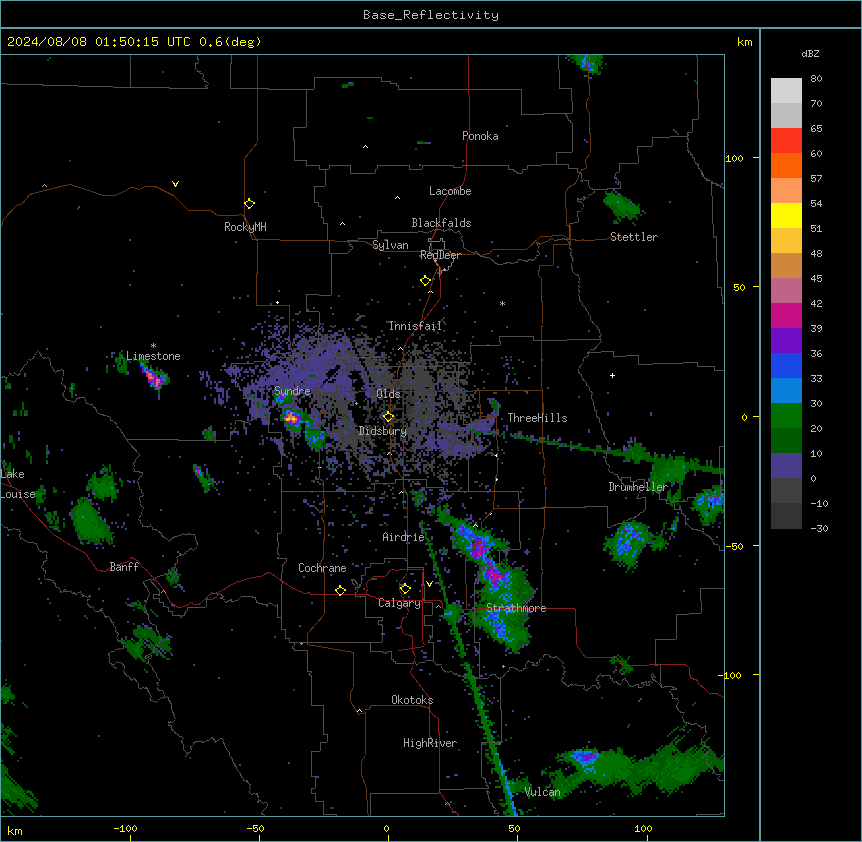Click the Limestone label
The width and height of the screenshot is (862, 842).
click(x=153, y=356)
